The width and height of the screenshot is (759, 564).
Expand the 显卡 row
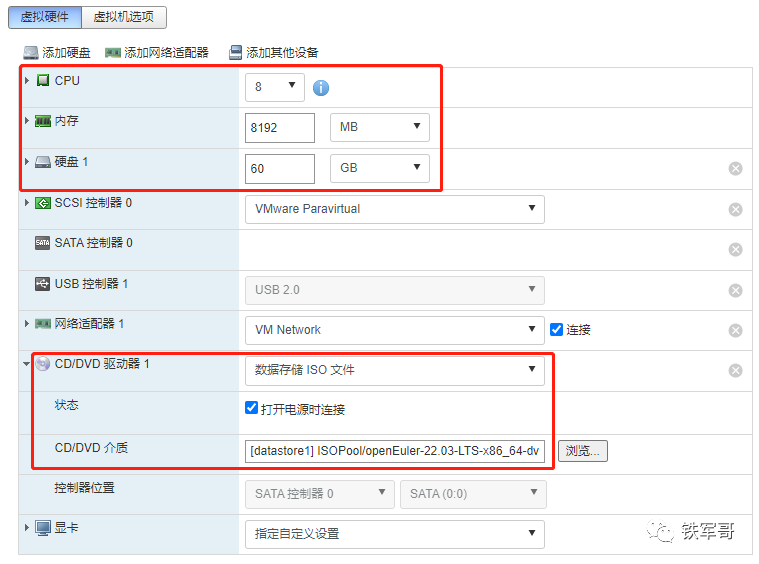(x=27, y=527)
